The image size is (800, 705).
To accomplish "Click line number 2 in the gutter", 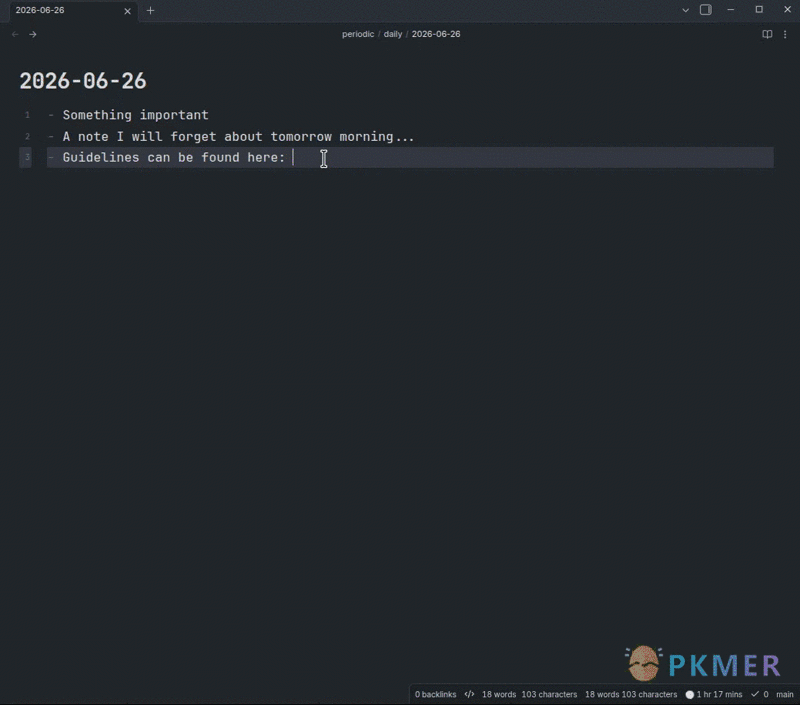I will (28, 136).
